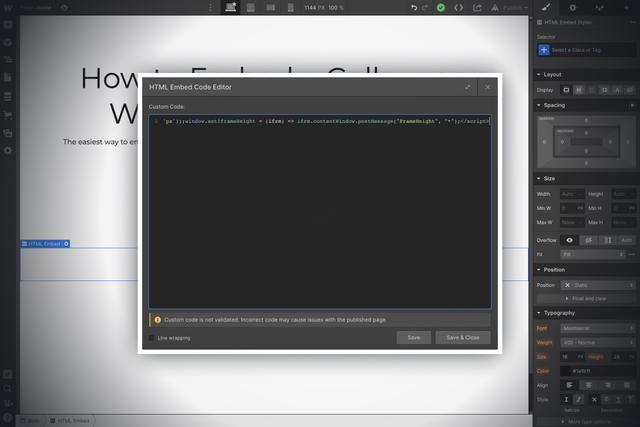Screen dimensions: 640x427
Task: Set overflow to visible eye icon
Action: click(570, 240)
